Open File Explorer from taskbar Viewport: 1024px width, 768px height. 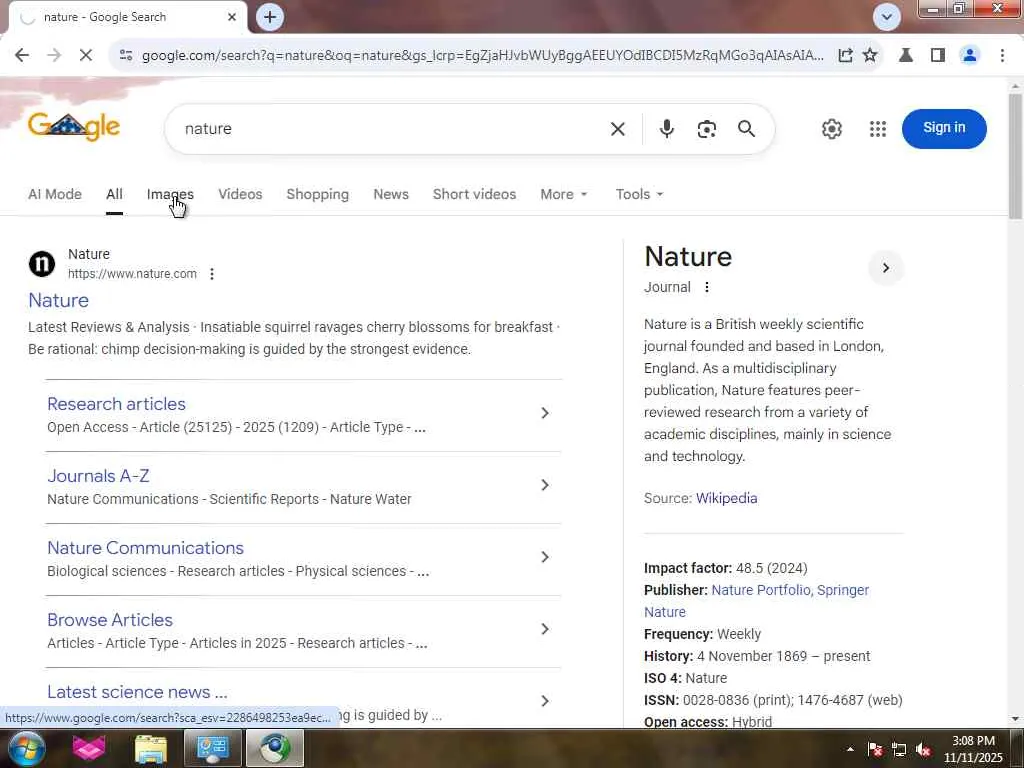click(x=151, y=748)
